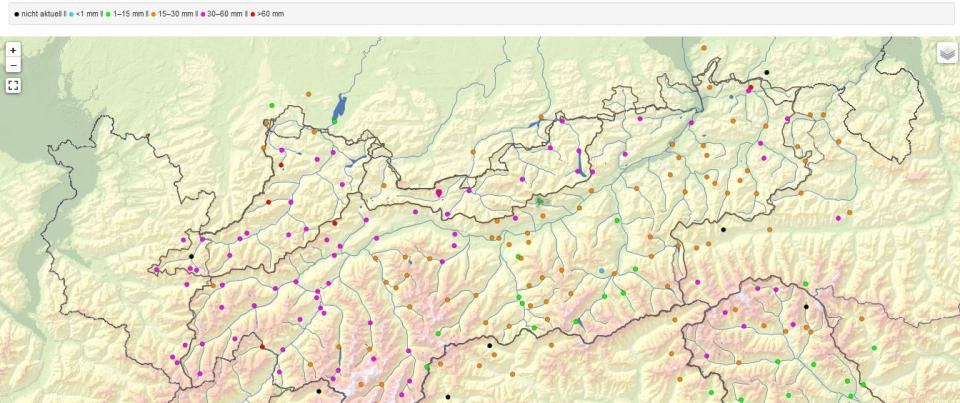The image size is (960, 403).
Task: Toggle the '<1 mm' legend entry
Action: (x=87, y=14)
